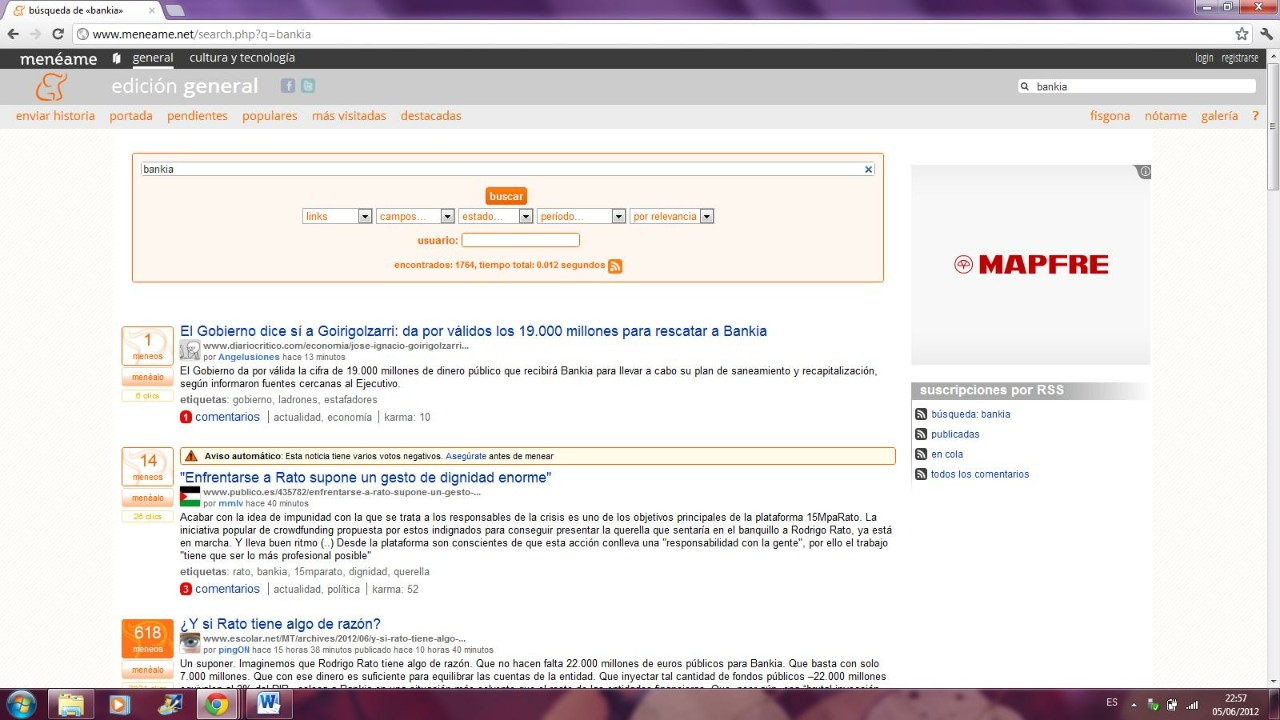The width and height of the screenshot is (1280, 720).
Task: Open the Facebook icon next to edición general
Action: 288,86
